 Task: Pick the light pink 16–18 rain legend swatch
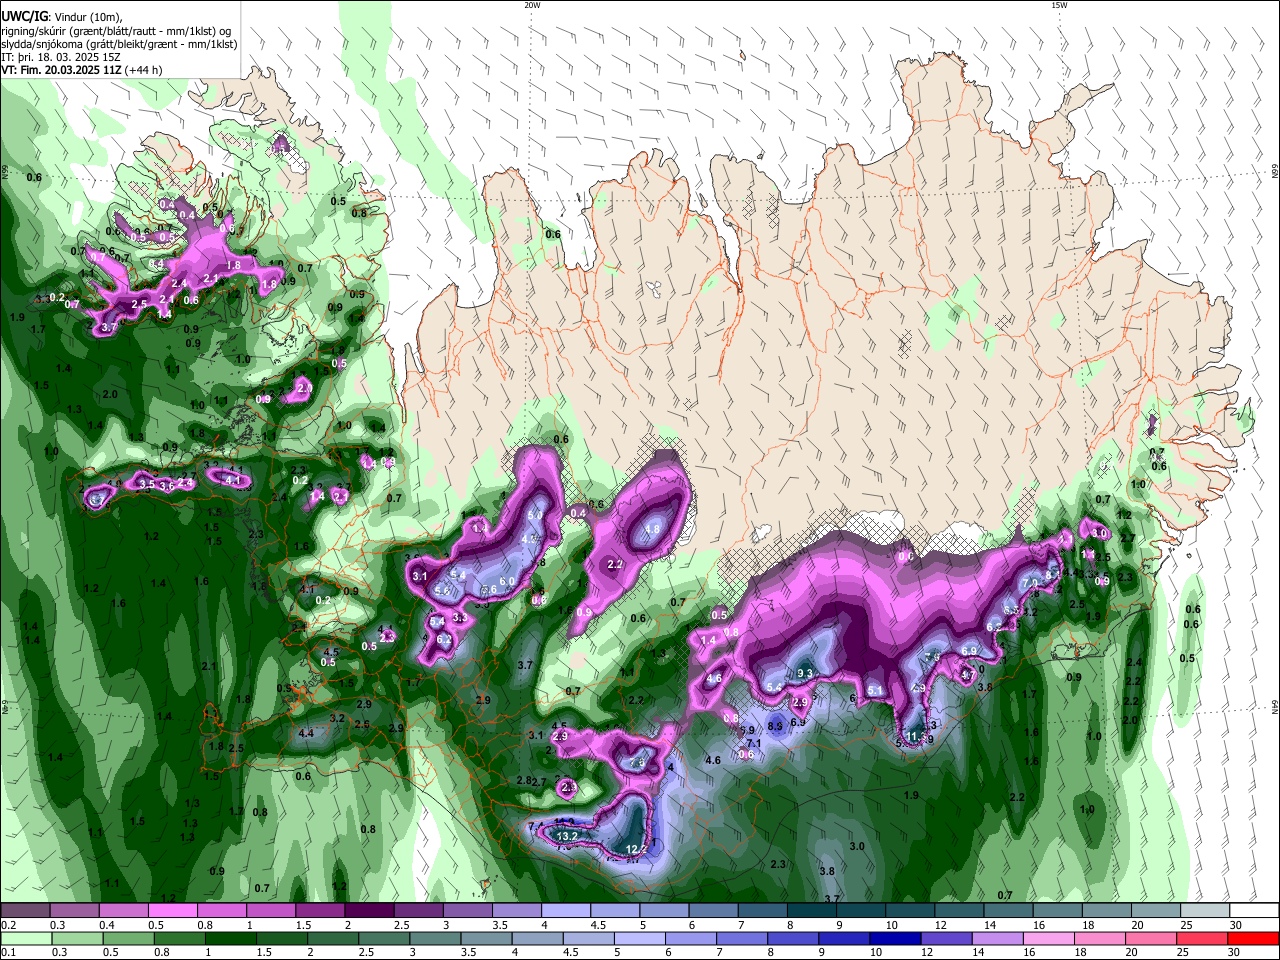tap(1047, 939)
